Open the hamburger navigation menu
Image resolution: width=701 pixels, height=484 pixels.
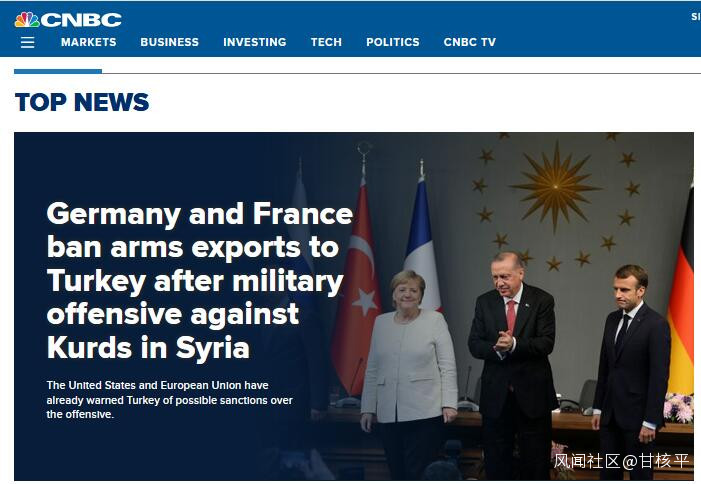(x=28, y=42)
